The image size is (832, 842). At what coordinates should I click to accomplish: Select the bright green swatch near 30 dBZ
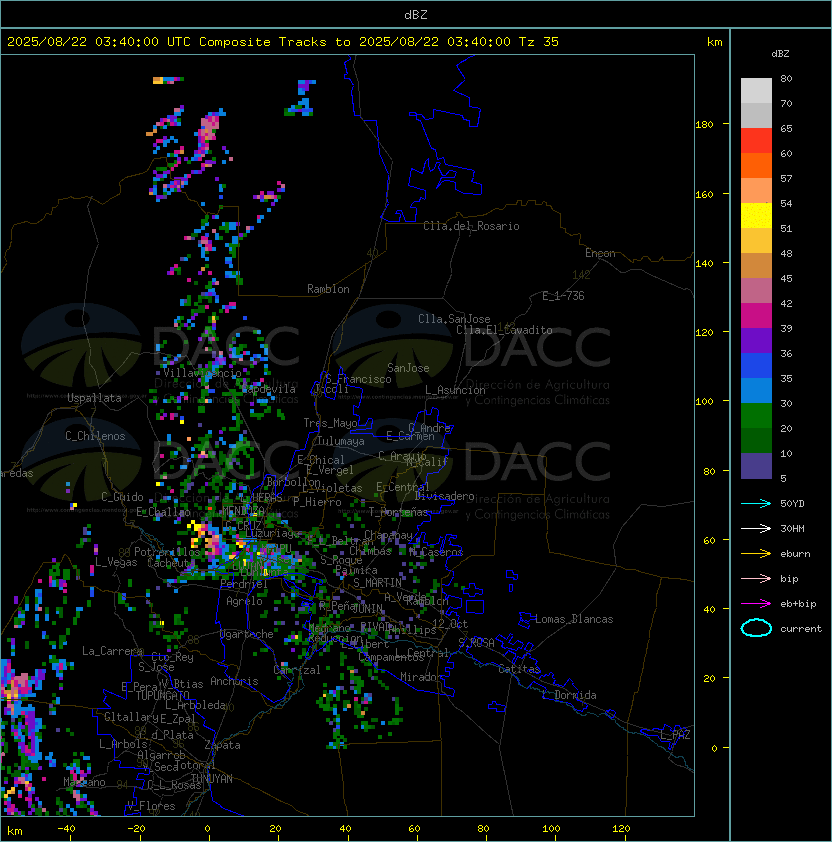pos(756,416)
